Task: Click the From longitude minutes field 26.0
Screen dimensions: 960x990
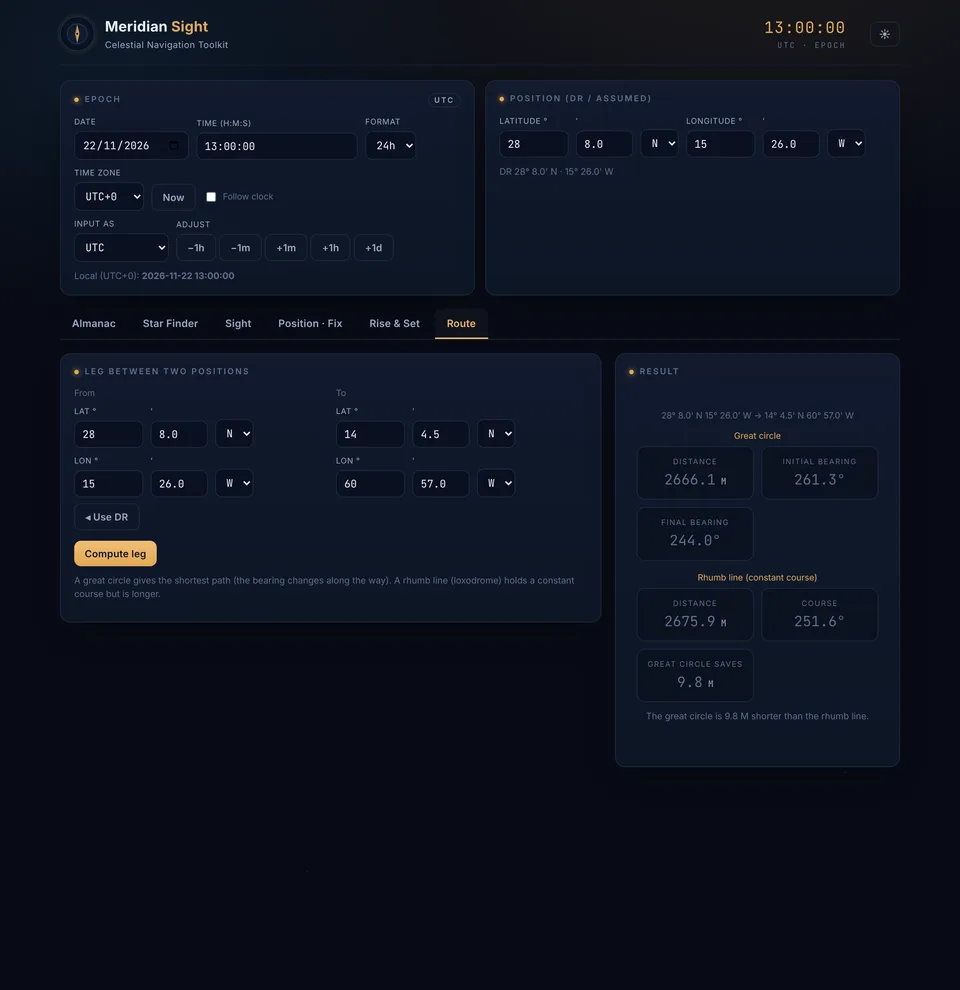Action: point(179,484)
